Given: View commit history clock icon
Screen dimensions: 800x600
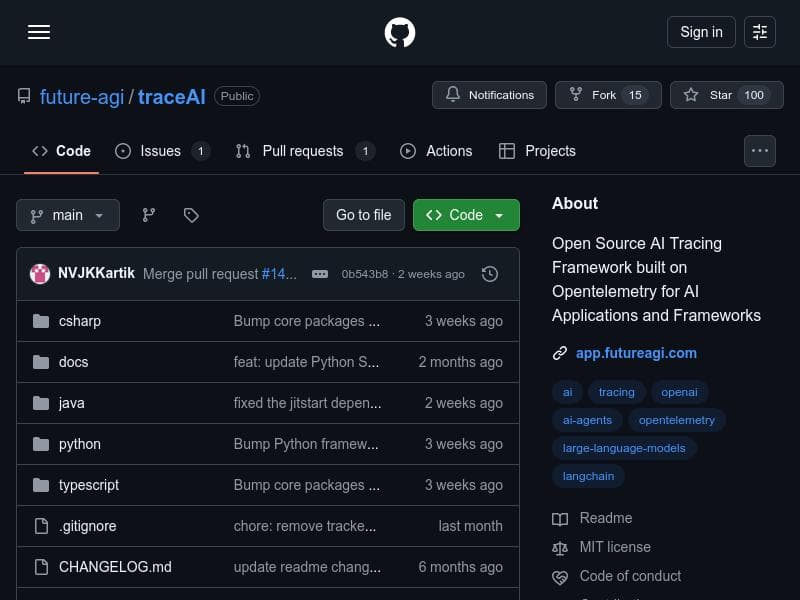Looking at the screenshot, I should click(490, 274).
